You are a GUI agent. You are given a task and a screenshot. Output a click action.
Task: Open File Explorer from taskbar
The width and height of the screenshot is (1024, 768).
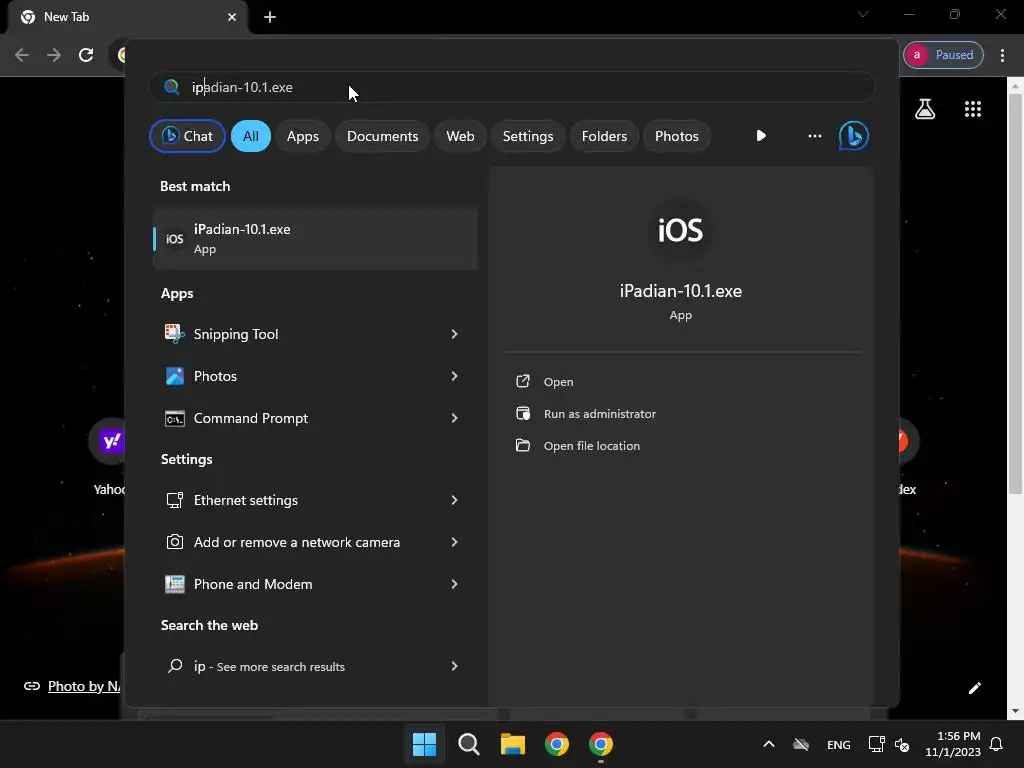(513, 744)
